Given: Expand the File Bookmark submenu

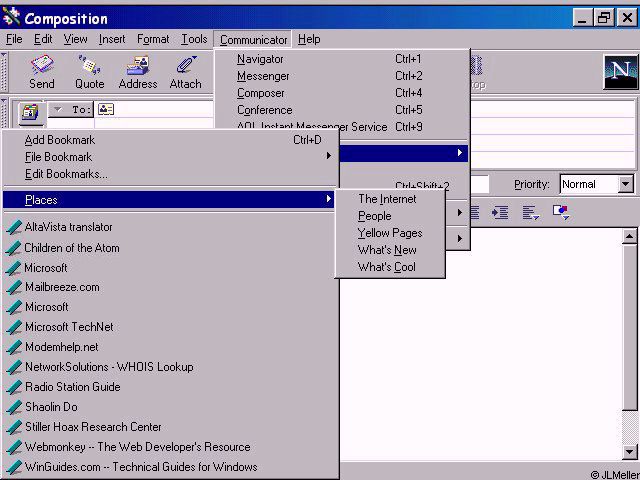Looking at the screenshot, I should point(171,157).
